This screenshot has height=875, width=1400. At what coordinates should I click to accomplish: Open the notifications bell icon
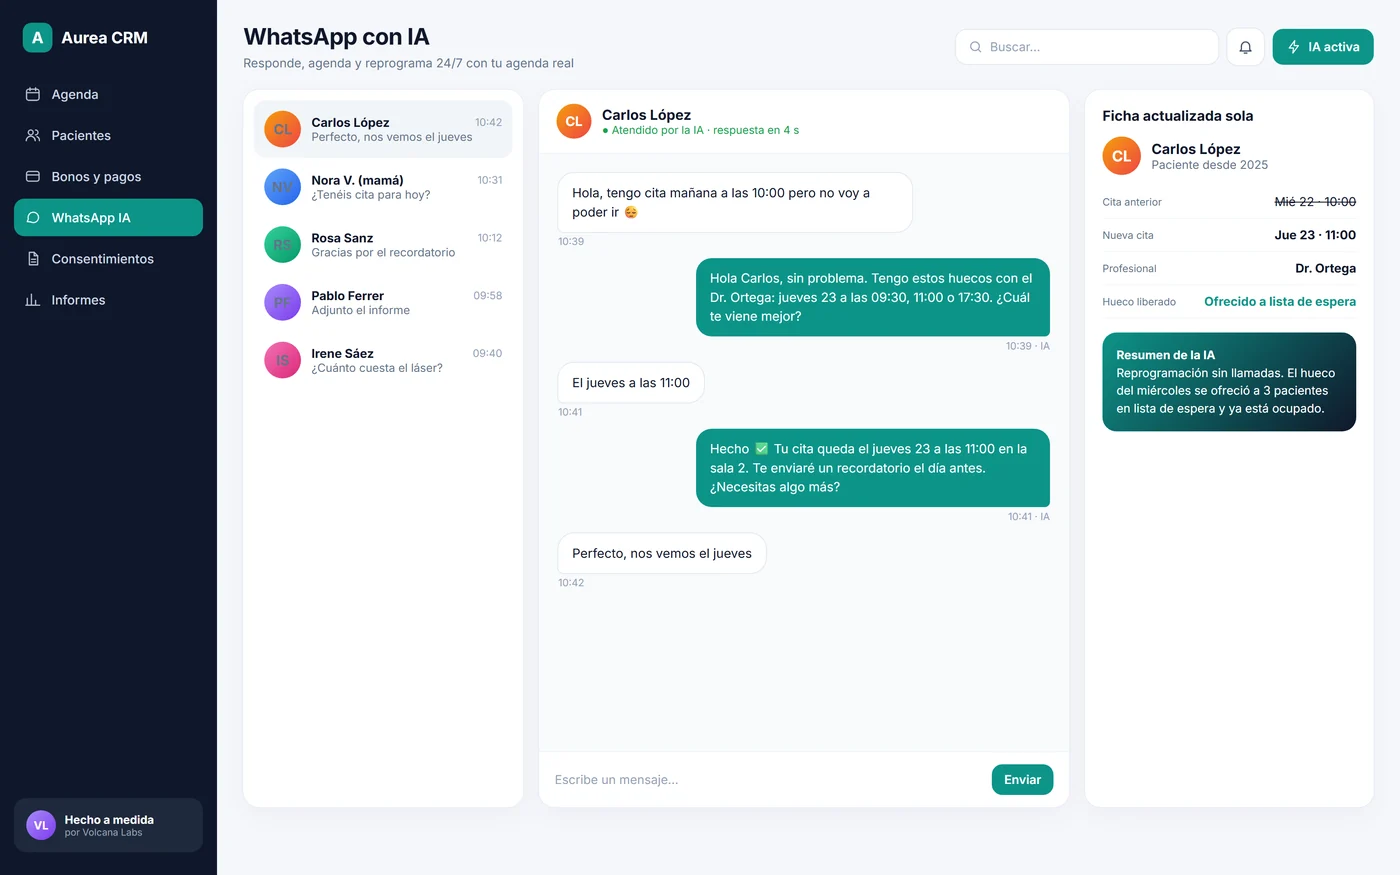(x=1245, y=47)
